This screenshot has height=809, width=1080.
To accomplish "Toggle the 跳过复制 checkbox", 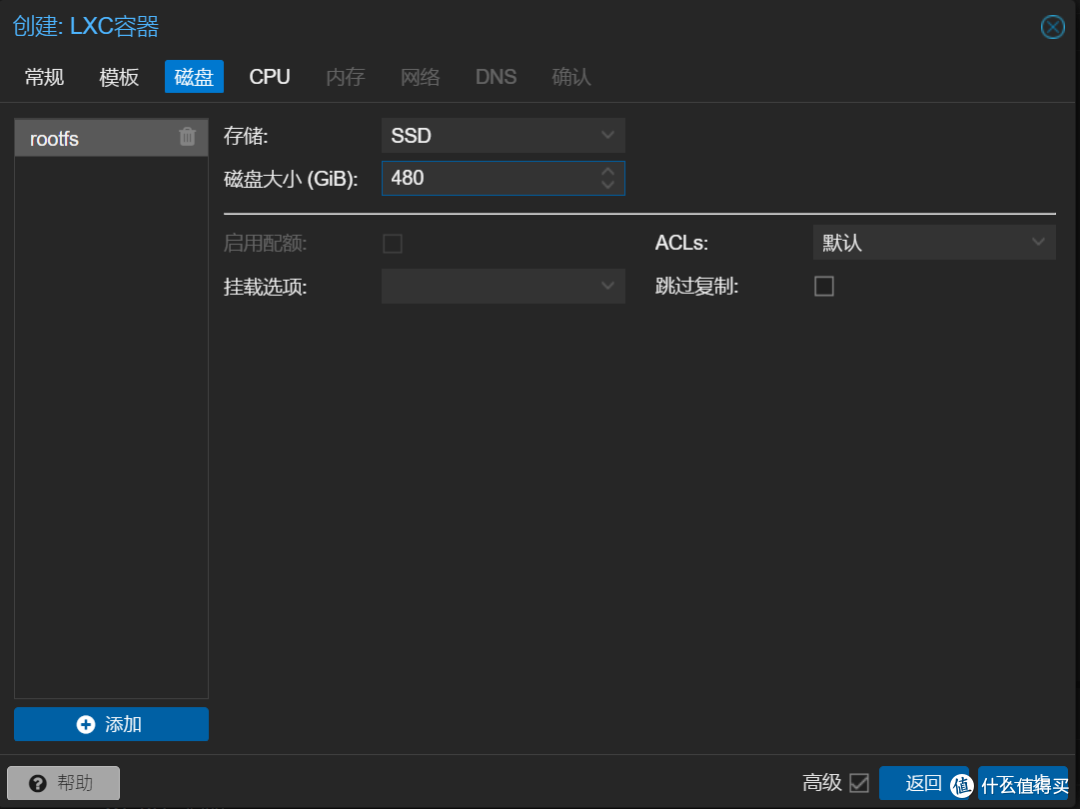I will tap(824, 286).
